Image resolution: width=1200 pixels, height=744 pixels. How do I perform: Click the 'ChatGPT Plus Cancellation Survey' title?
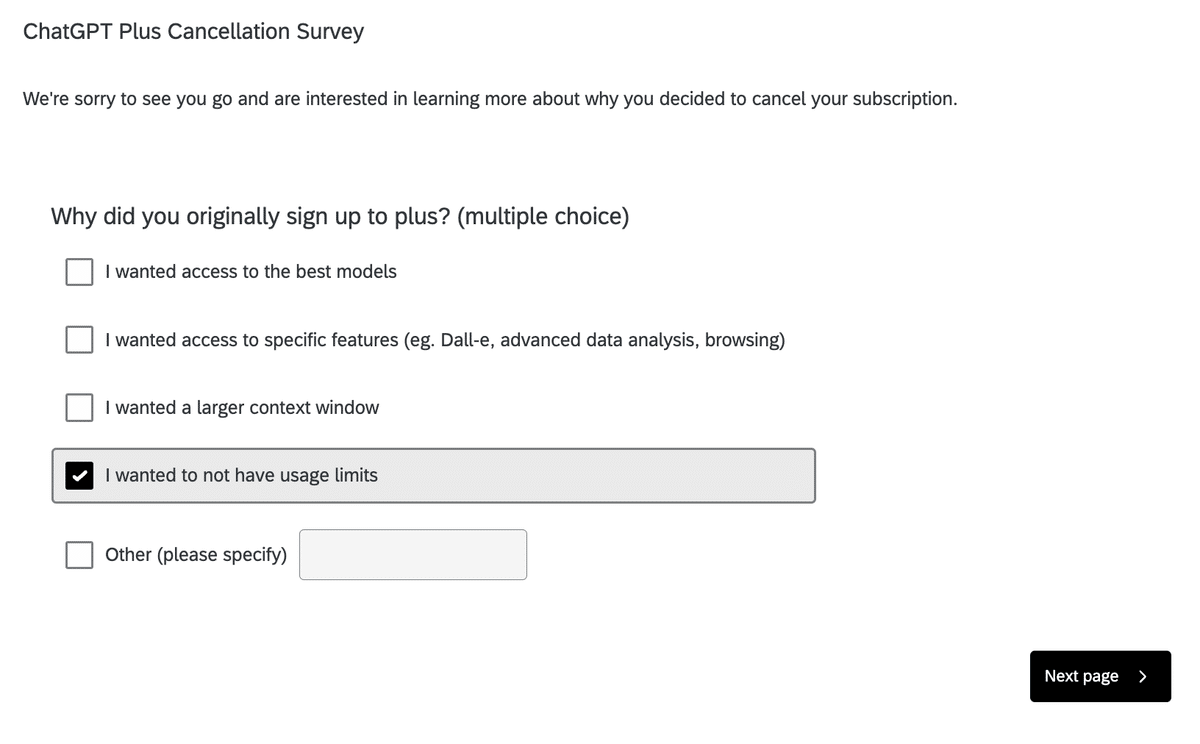193,31
